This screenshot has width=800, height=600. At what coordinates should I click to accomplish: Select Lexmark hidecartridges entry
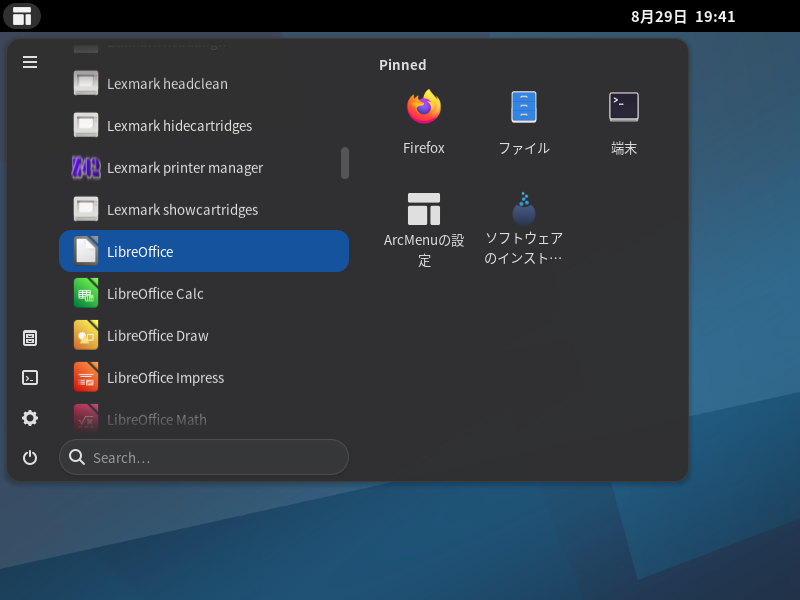coord(204,126)
